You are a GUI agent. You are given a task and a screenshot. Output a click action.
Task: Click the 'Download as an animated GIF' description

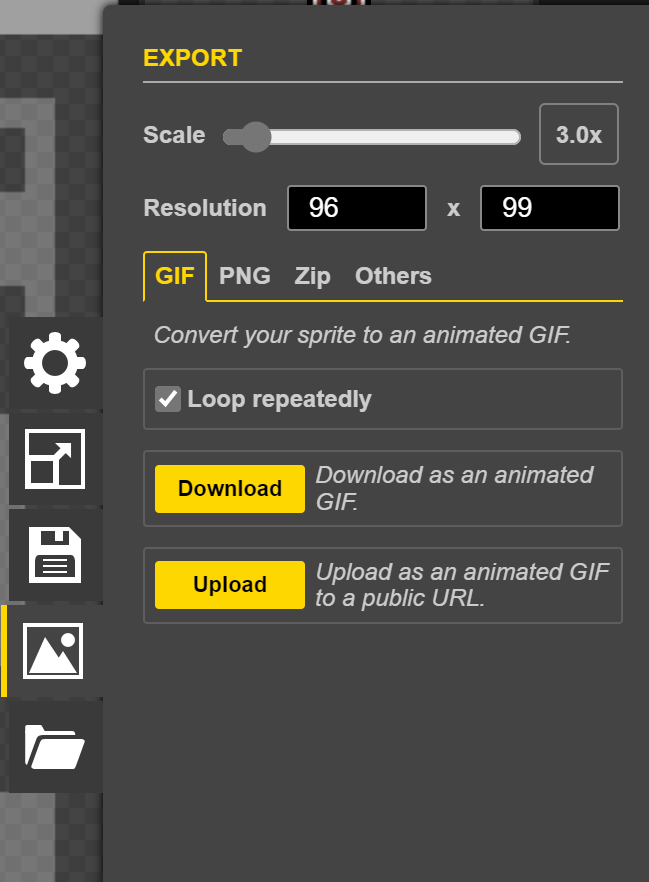tap(455, 488)
